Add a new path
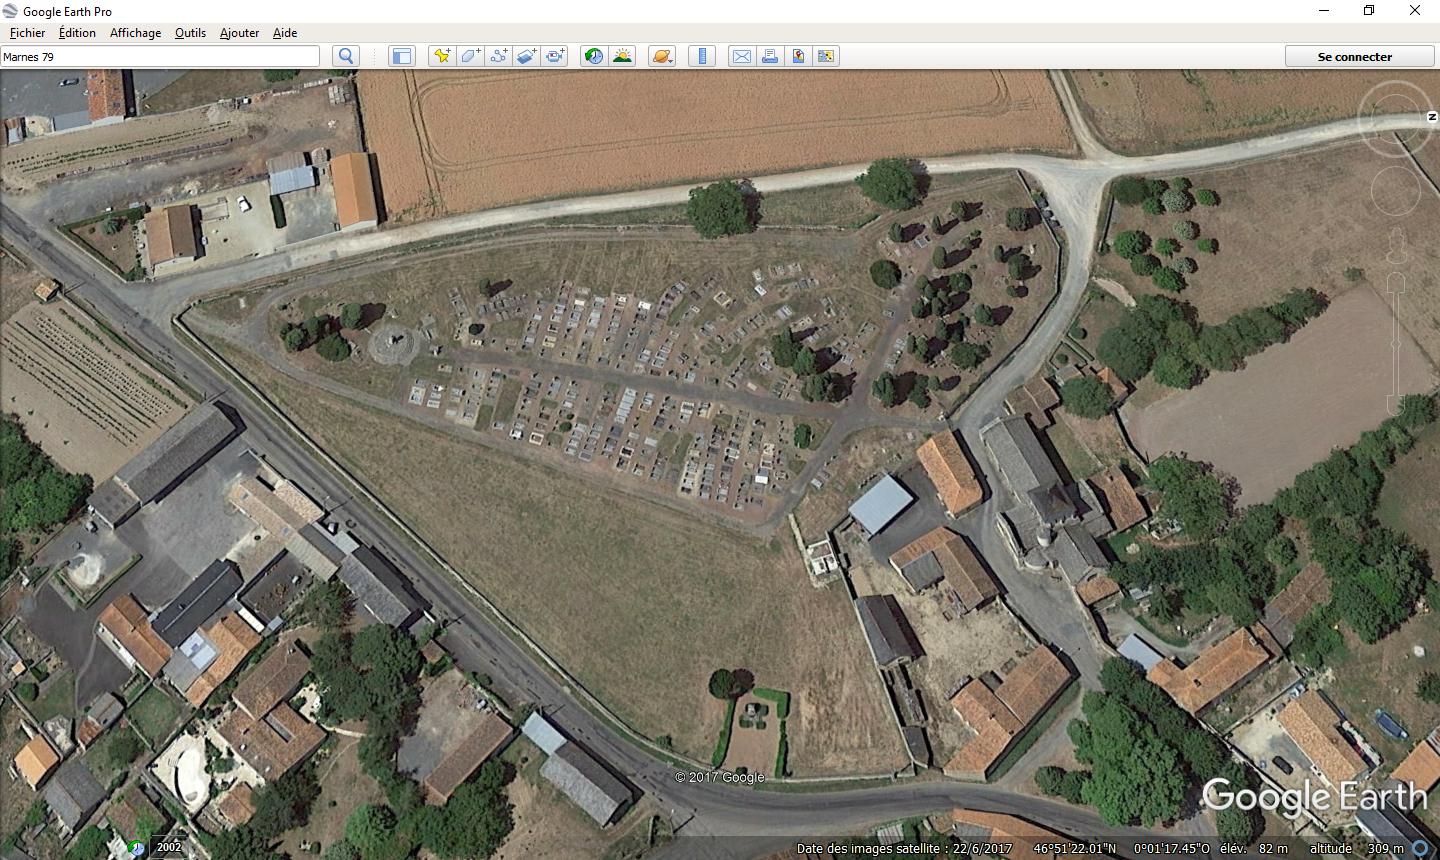Screen dimensions: 1440x860 coord(498,56)
